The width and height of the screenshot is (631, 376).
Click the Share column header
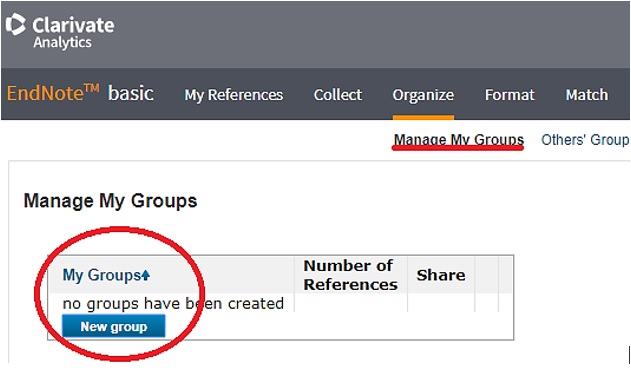[x=441, y=275]
